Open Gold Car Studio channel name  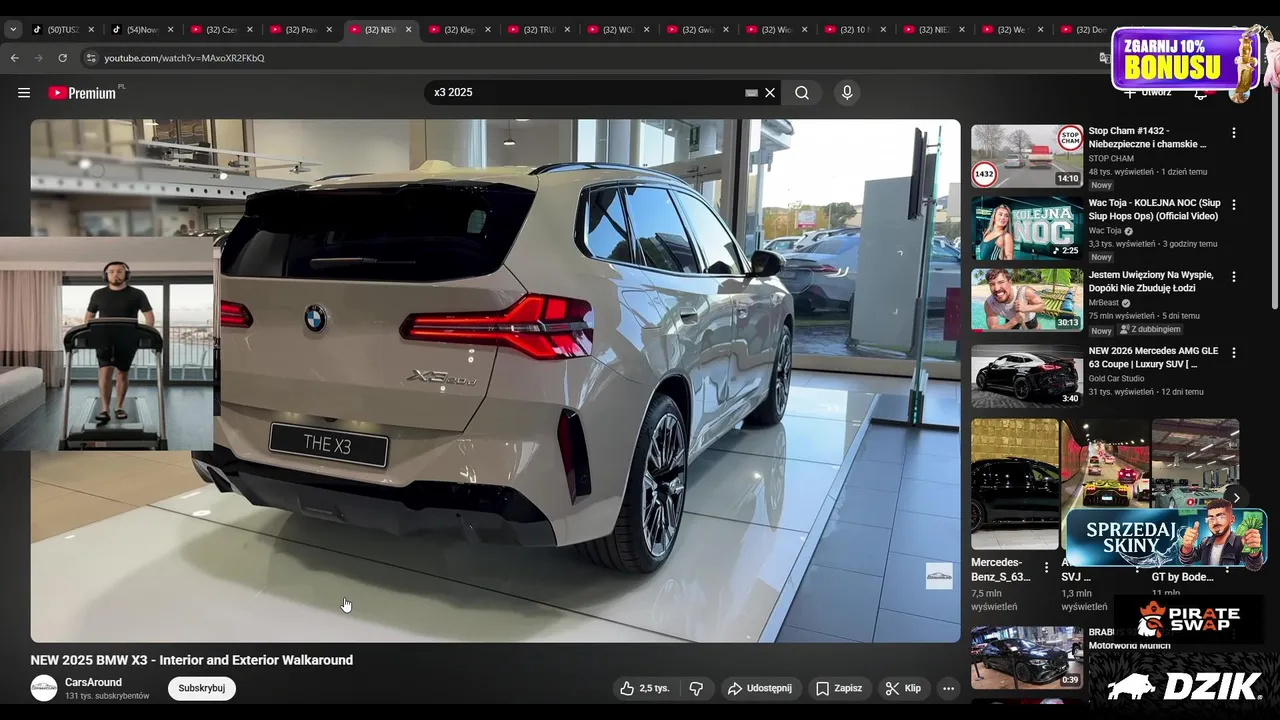point(1117,379)
